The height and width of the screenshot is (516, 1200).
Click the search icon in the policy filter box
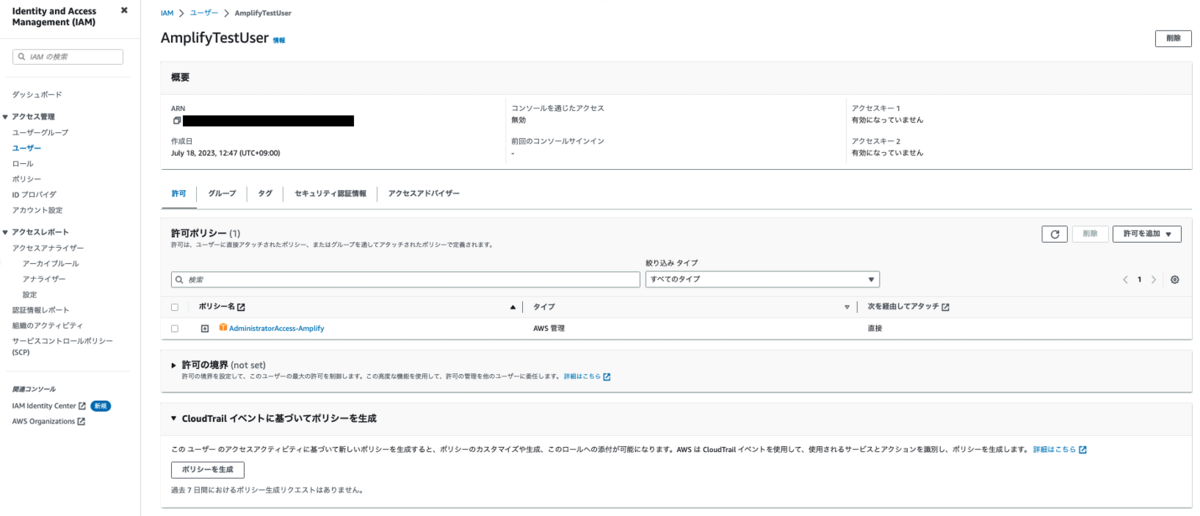tap(180, 280)
